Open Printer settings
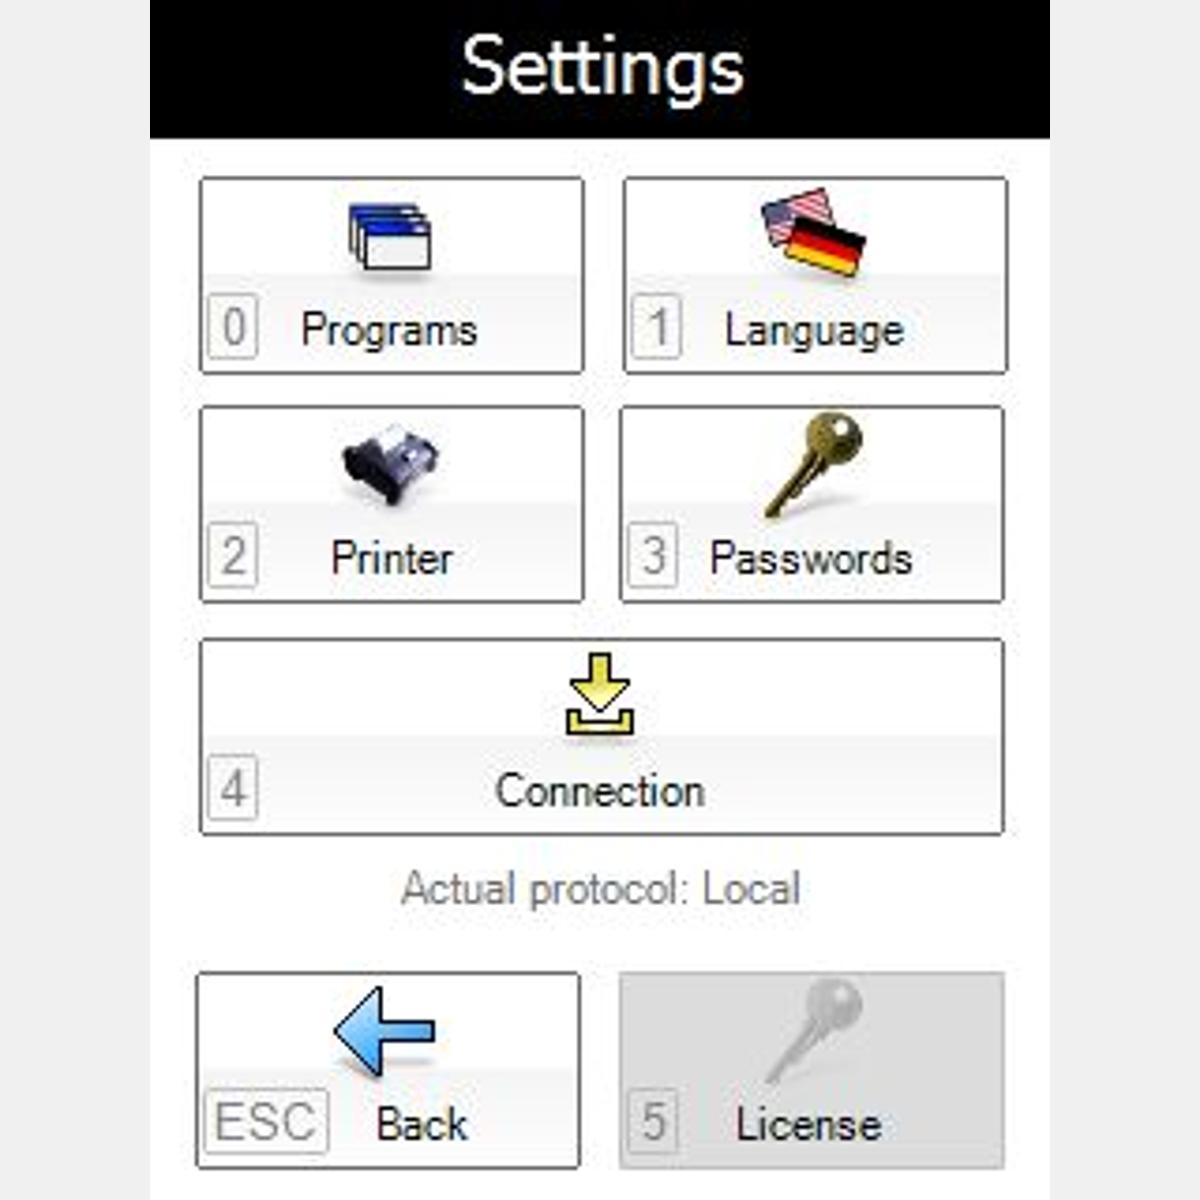 (x=392, y=504)
